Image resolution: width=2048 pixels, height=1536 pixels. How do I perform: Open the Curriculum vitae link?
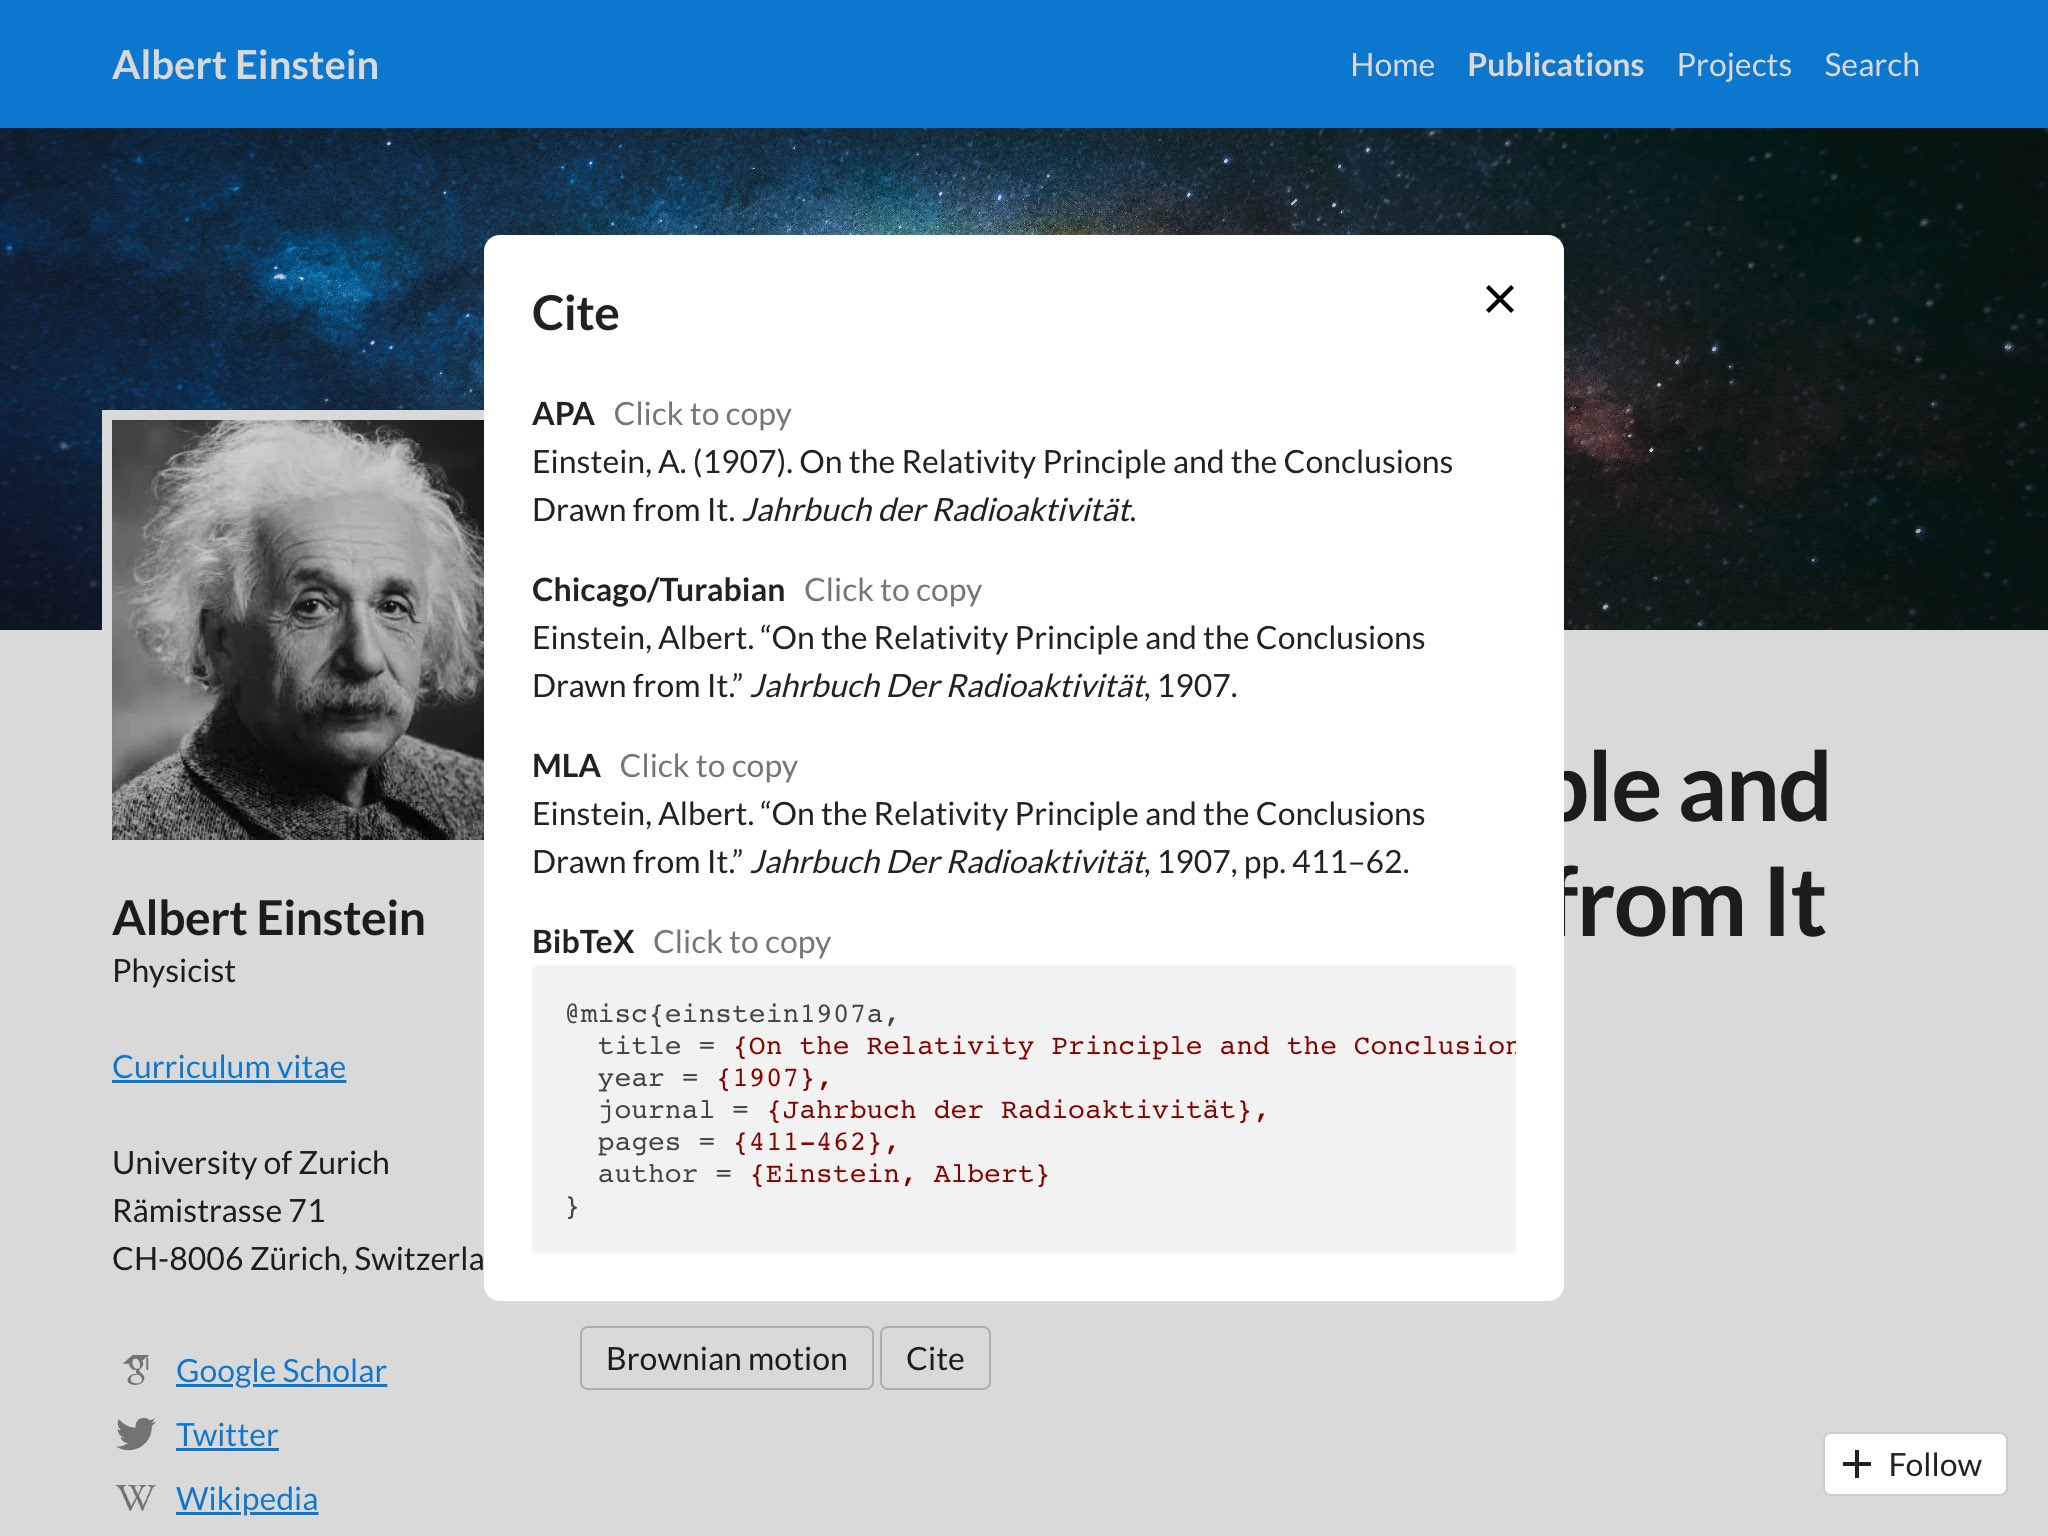(229, 1067)
